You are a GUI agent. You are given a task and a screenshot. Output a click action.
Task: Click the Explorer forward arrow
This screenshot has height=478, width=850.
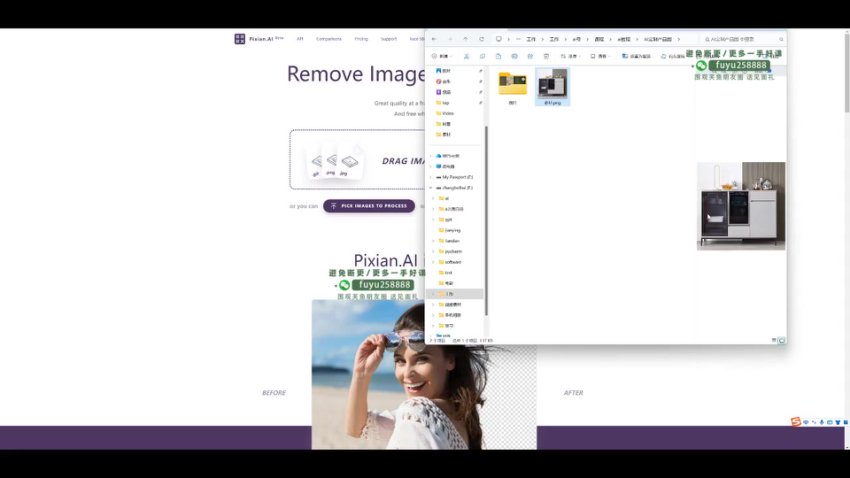pyautogui.click(x=449, y=39)
